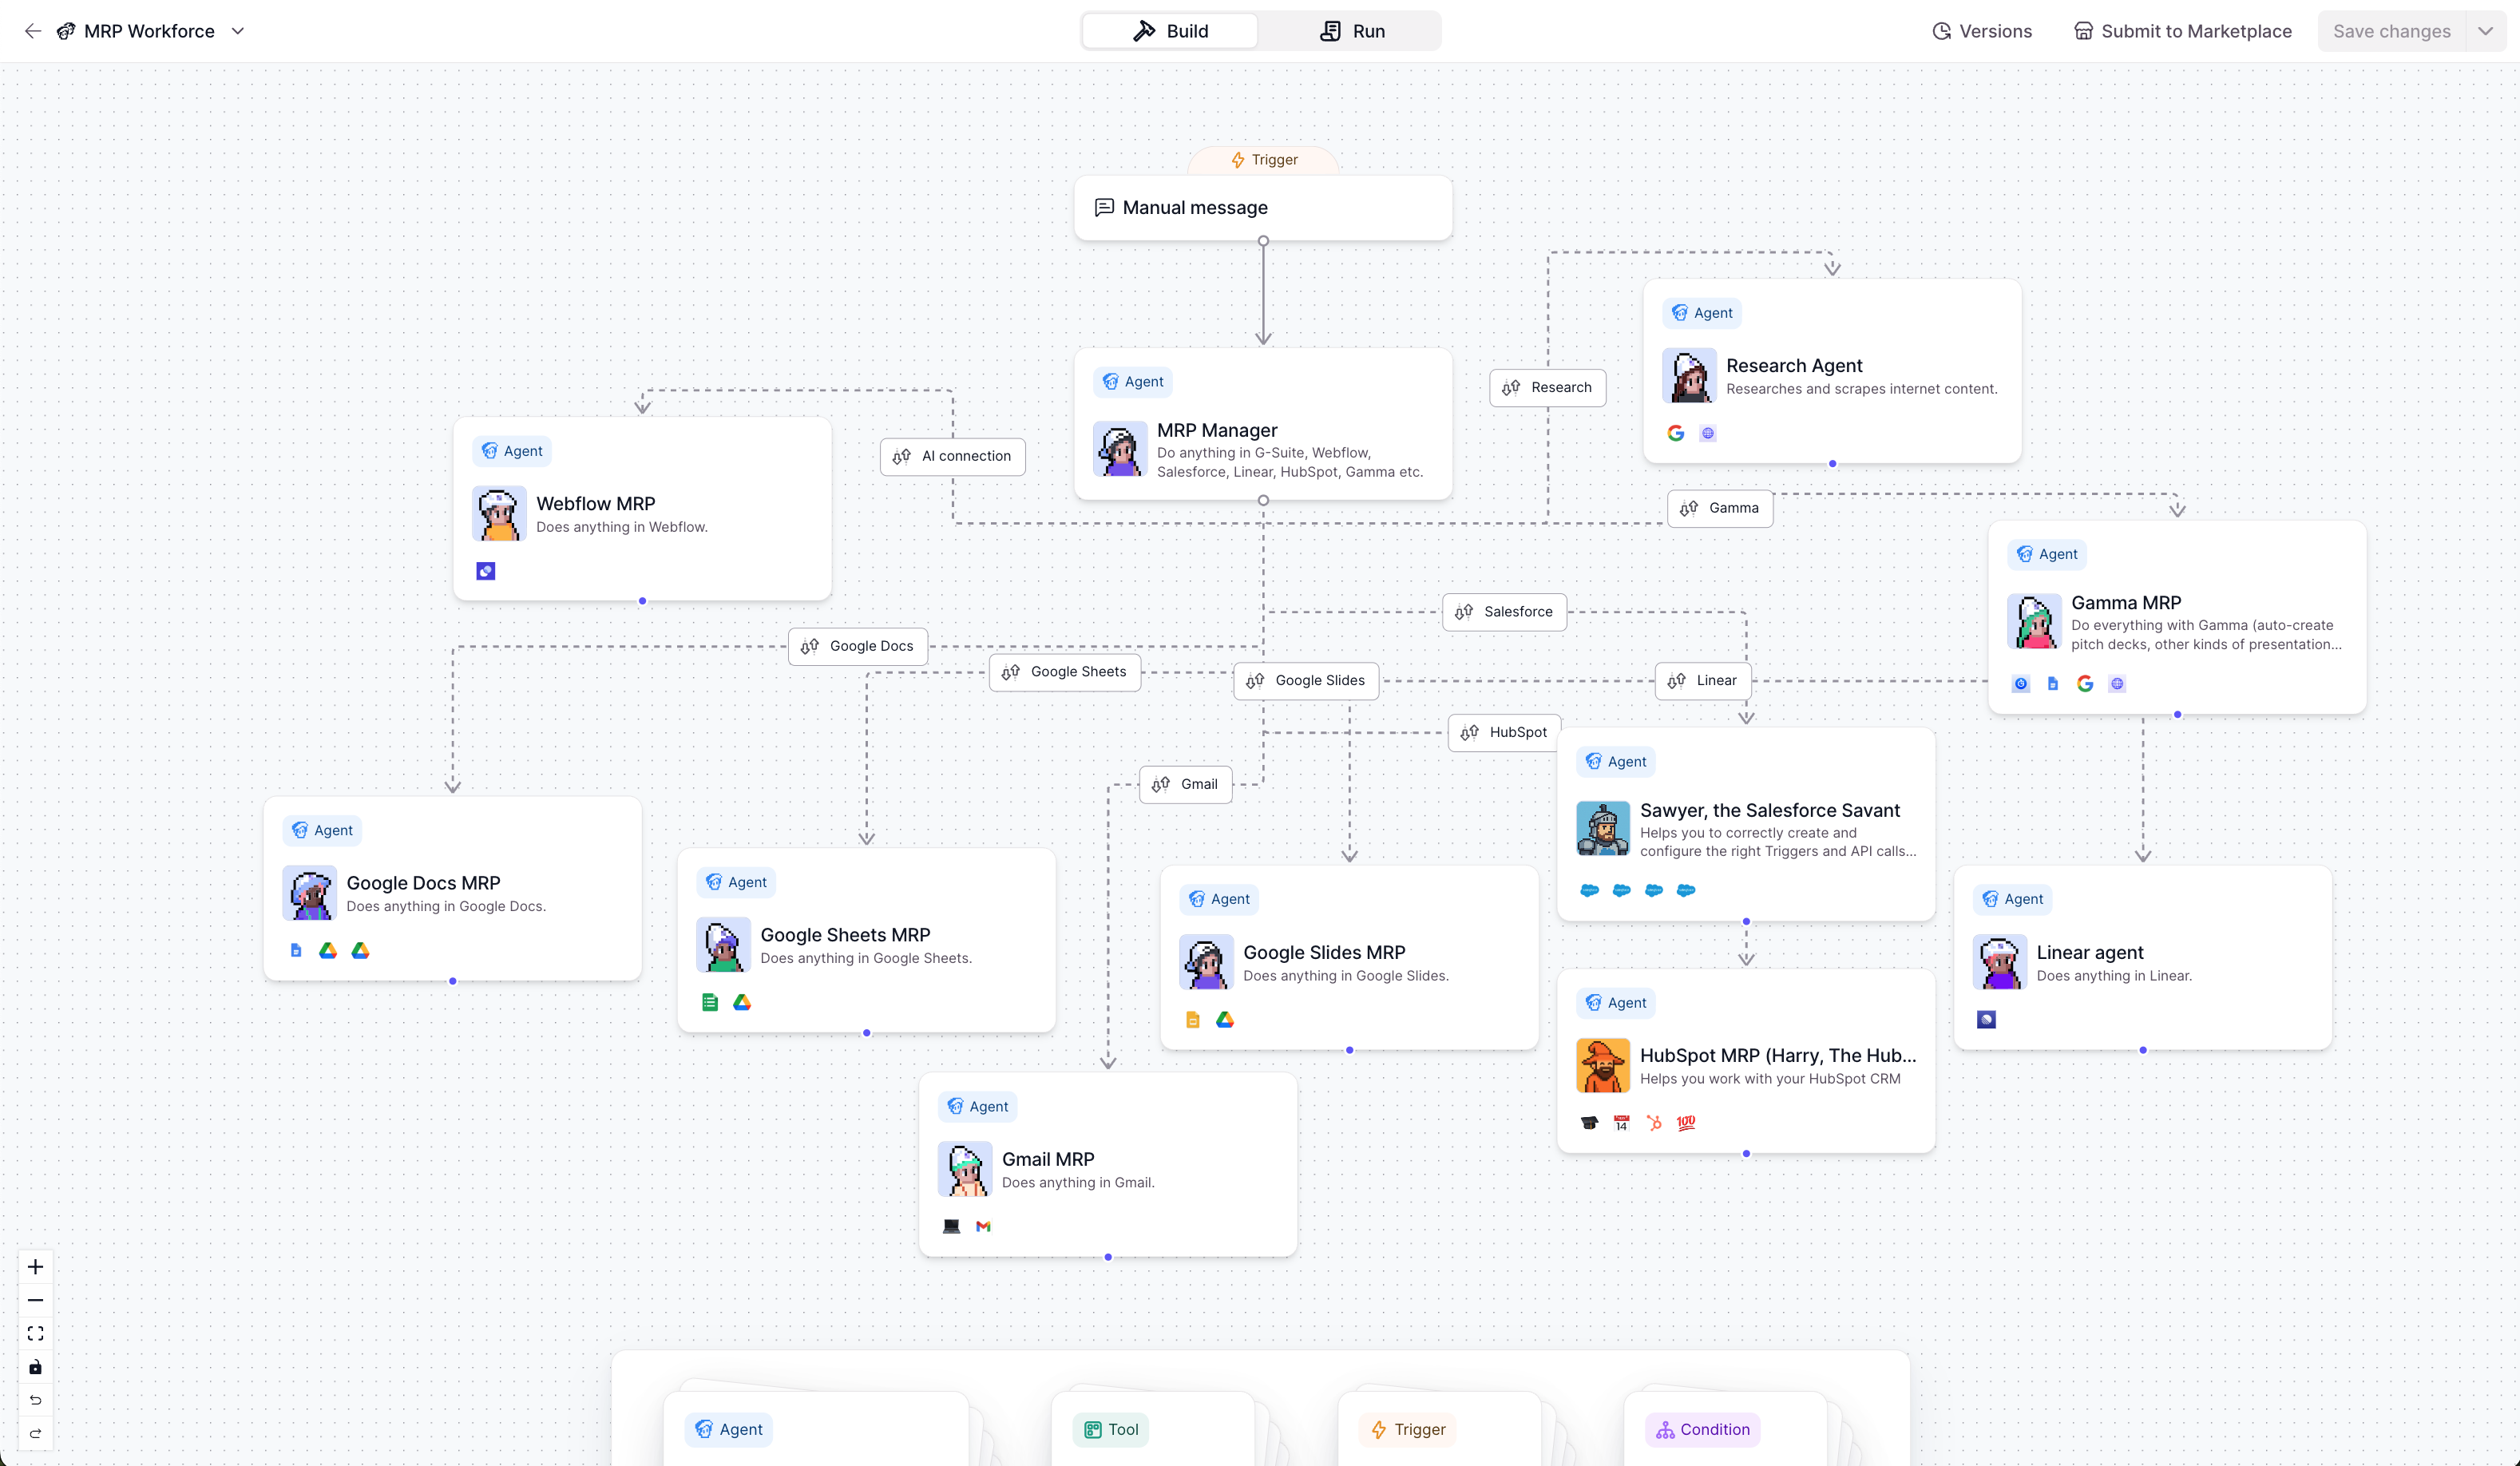Zoom in the canvas with plus icon
2520x1466 pixels.
pyautogui.click(x=36, y=1267)
